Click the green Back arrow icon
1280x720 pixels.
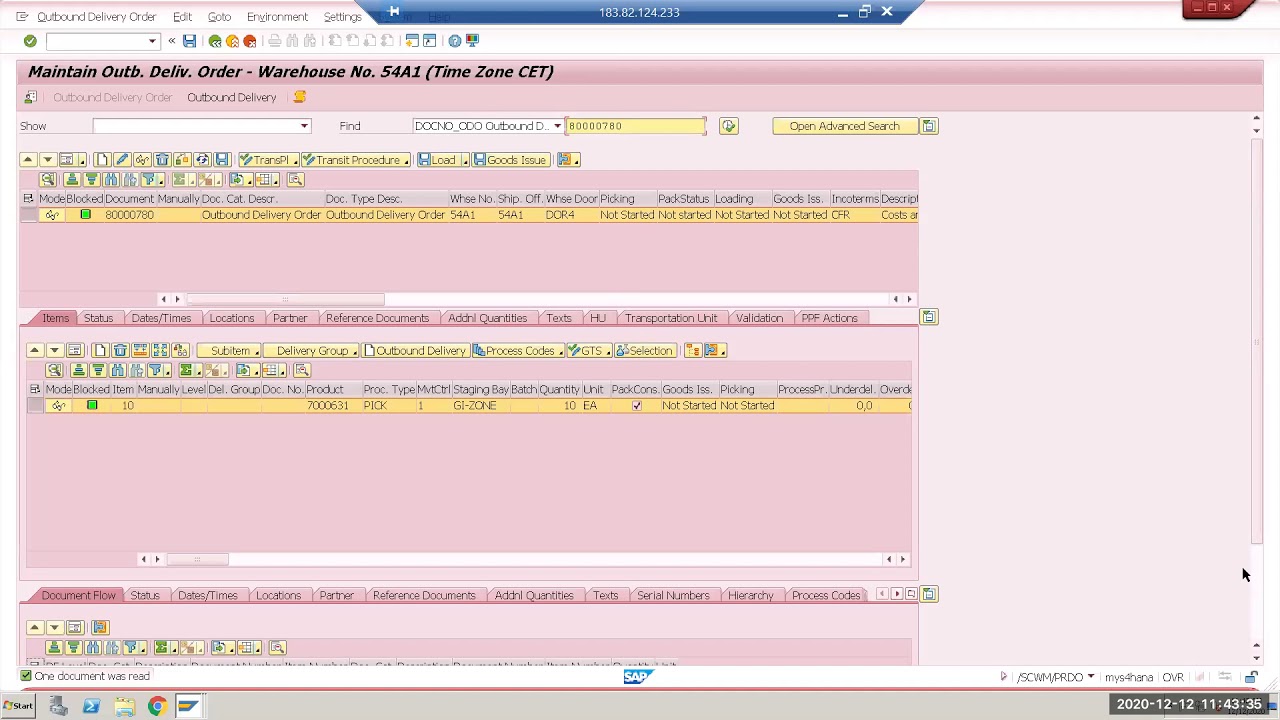(215, 41)
